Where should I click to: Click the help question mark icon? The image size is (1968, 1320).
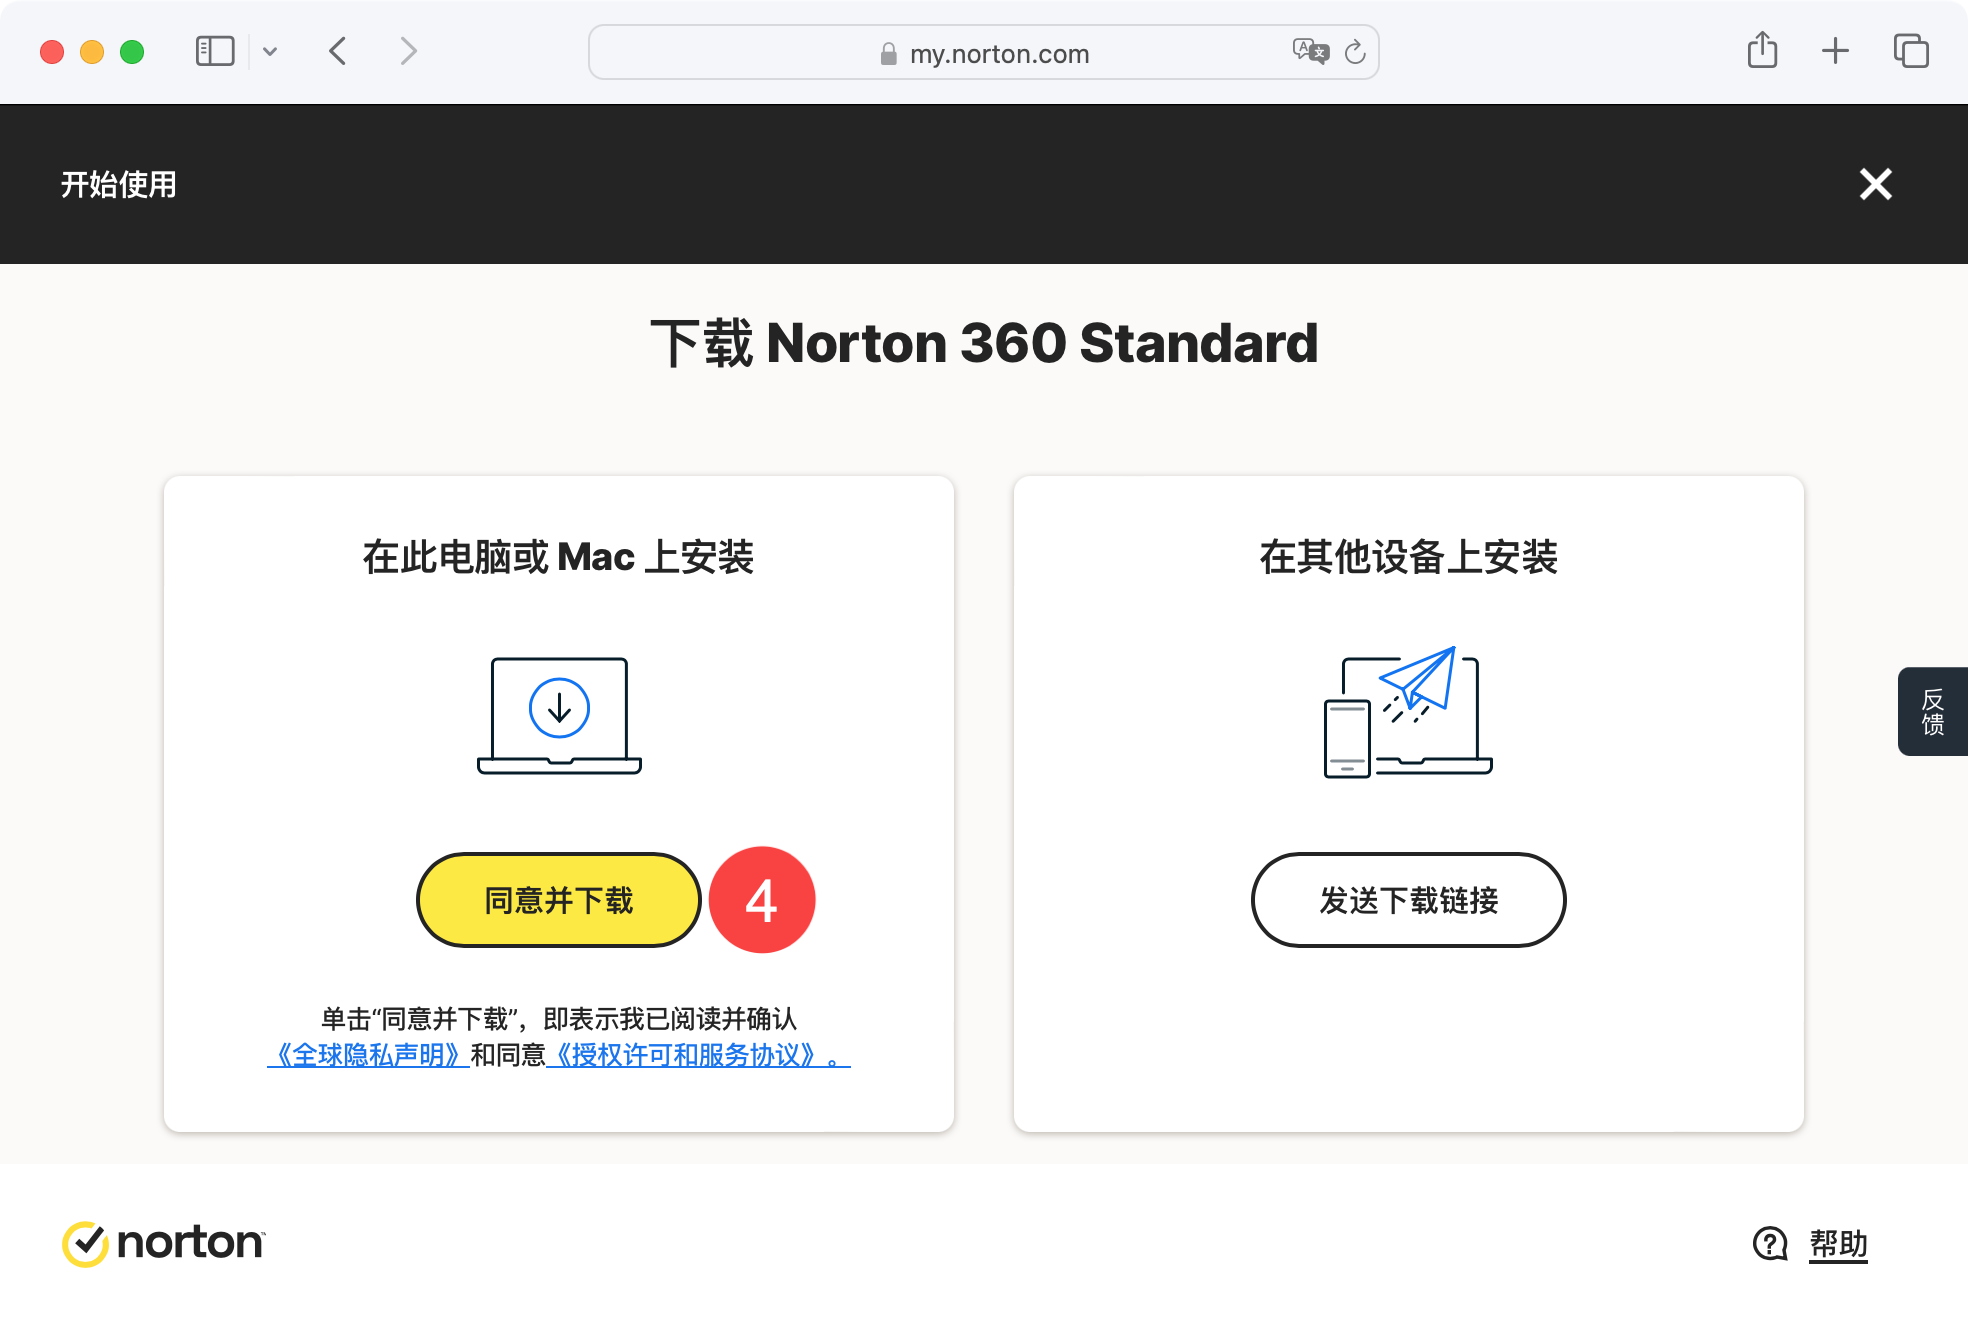1770,1244
